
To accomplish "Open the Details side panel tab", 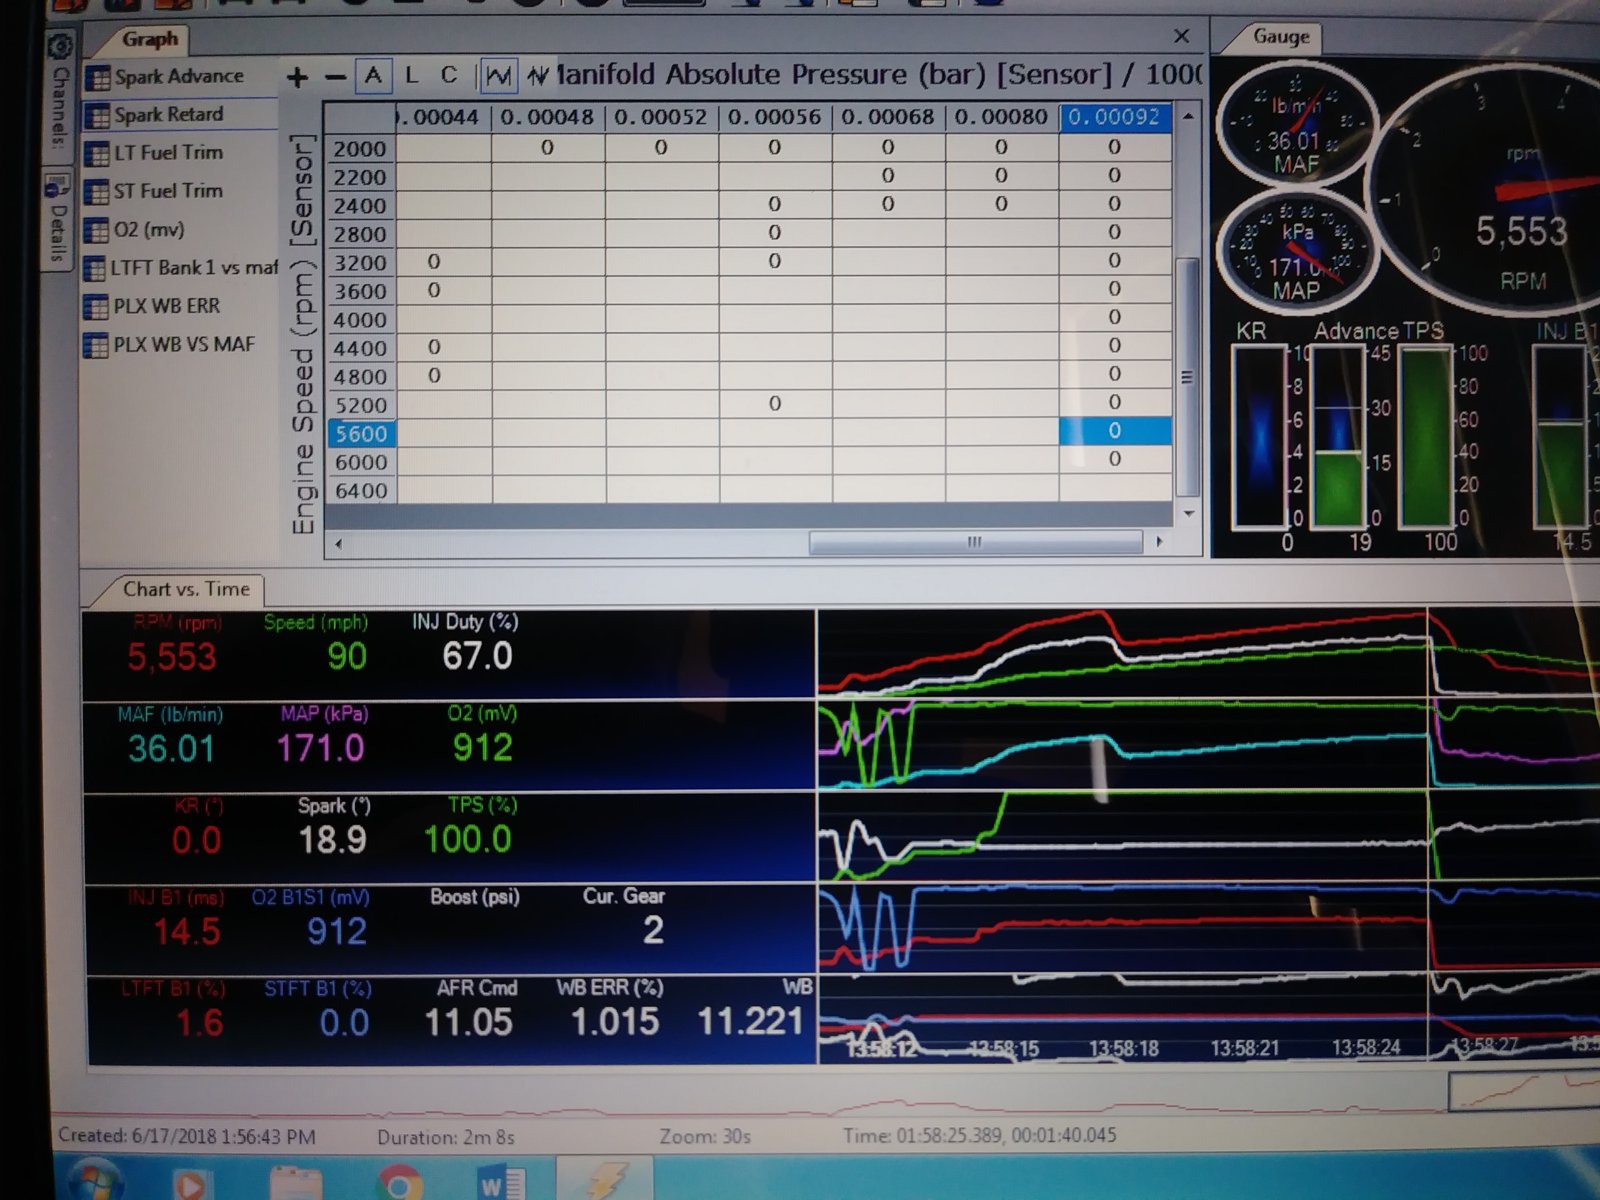I will 57,218.
